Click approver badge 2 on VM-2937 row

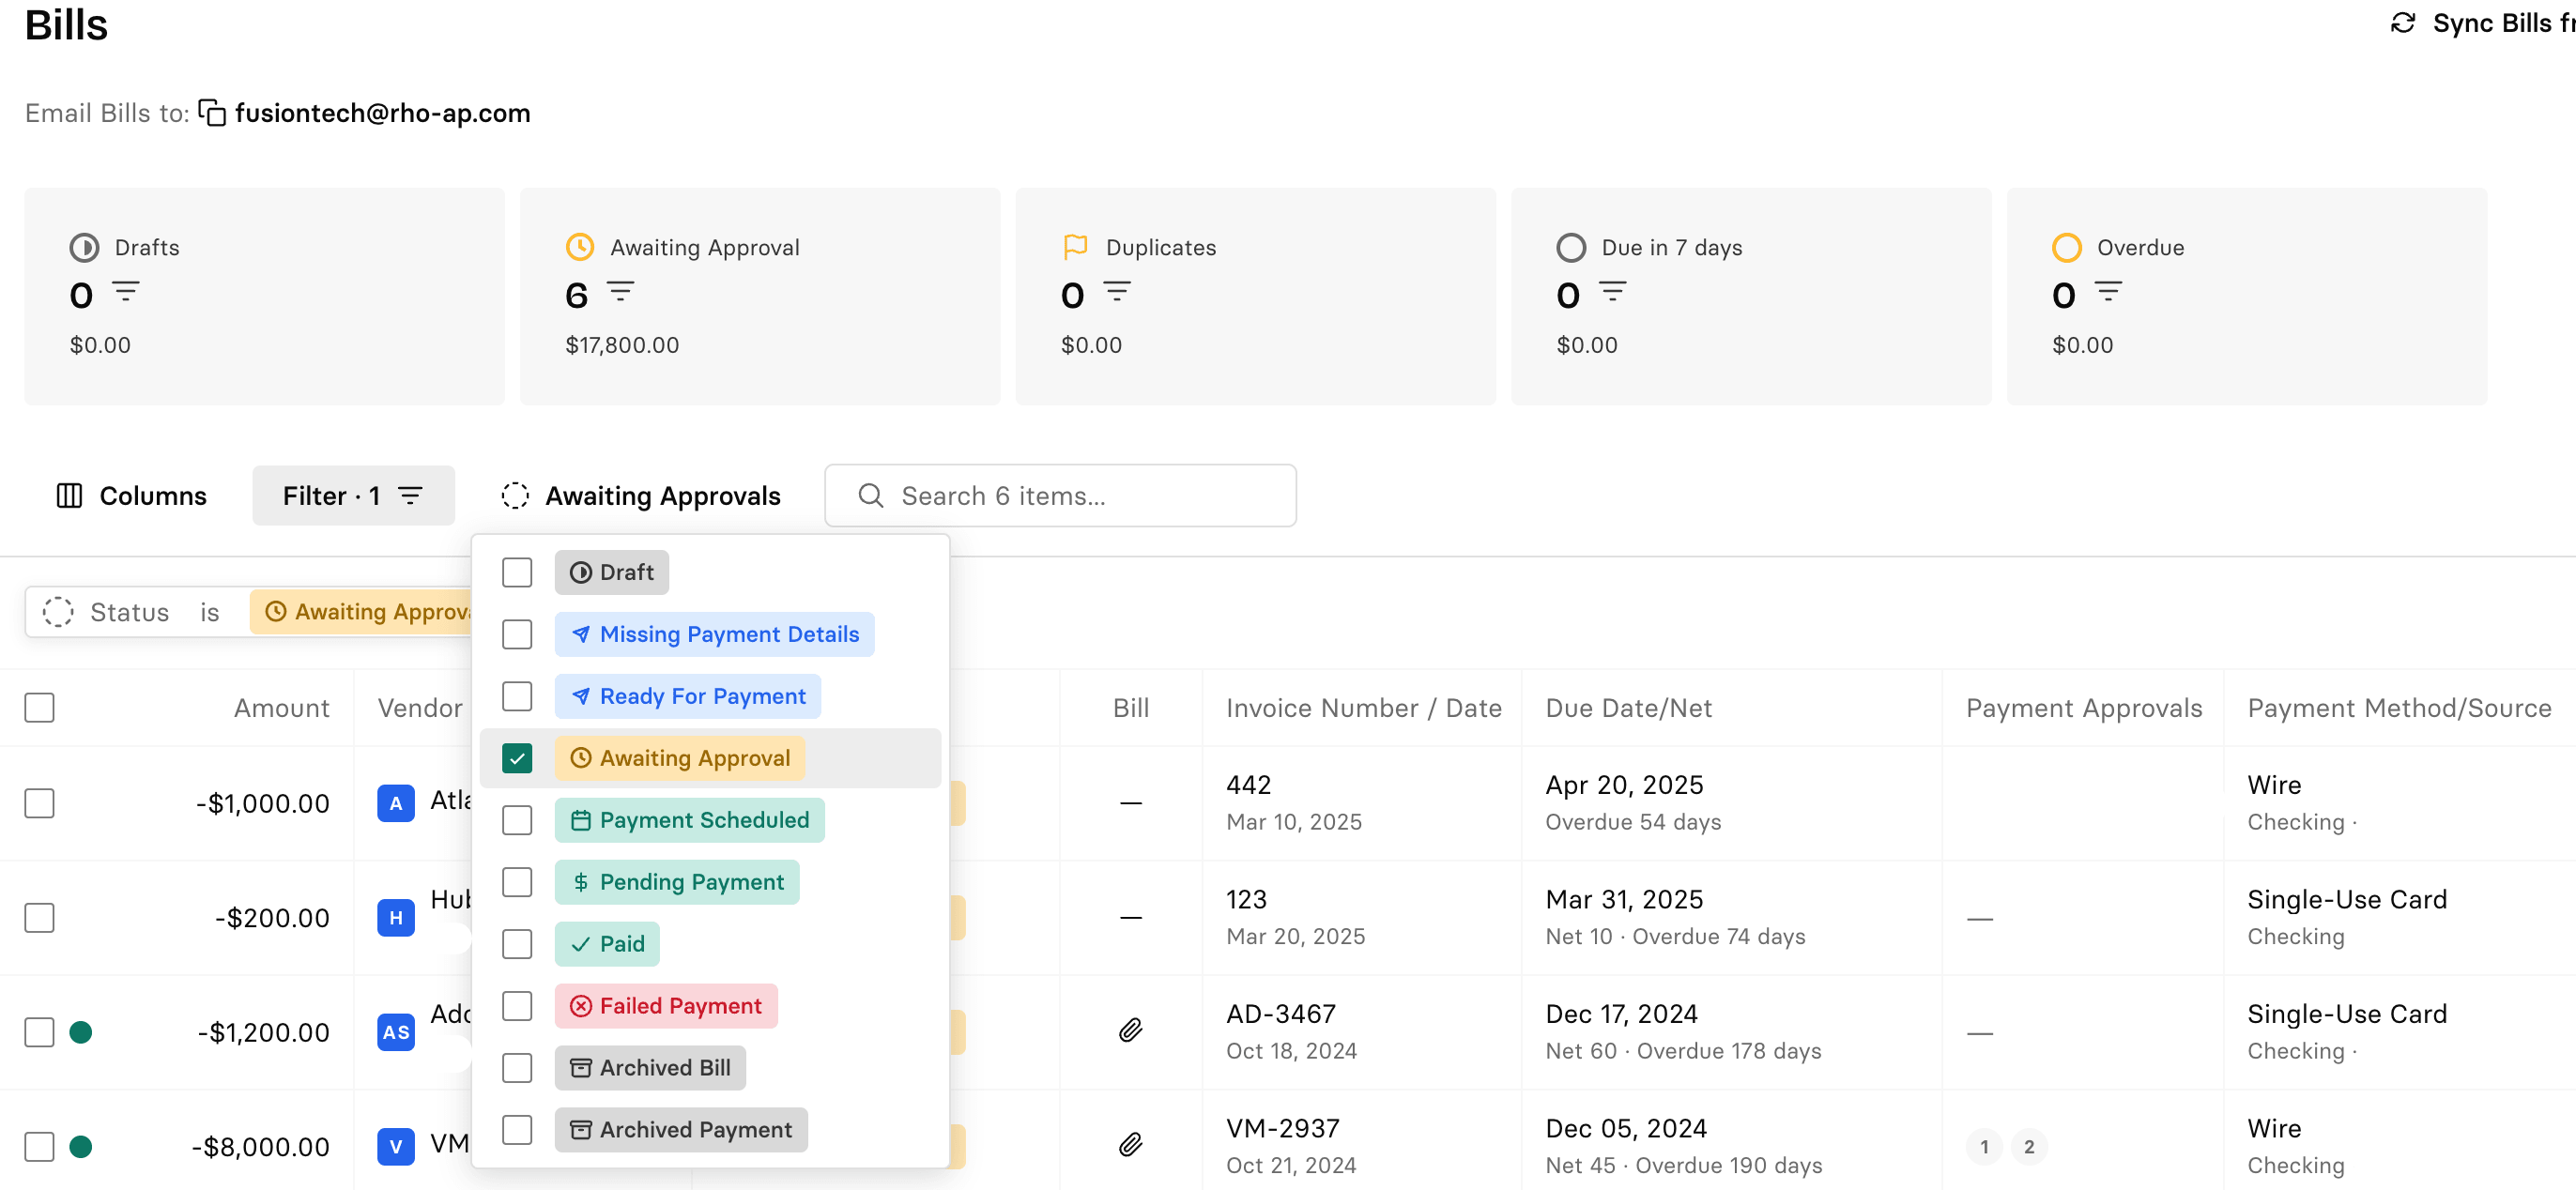(x=2029, y=1147)
